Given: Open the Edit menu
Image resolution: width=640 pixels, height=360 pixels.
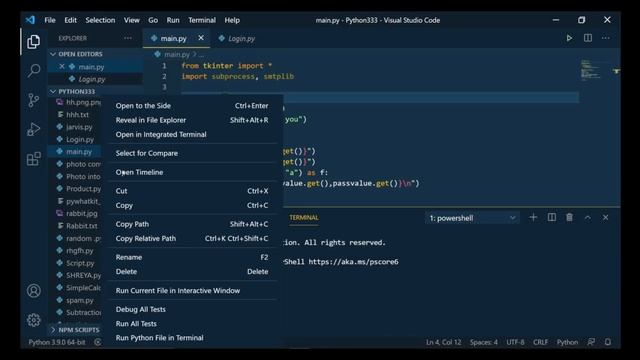Looking at the screenshot, I should coord(70,20).
